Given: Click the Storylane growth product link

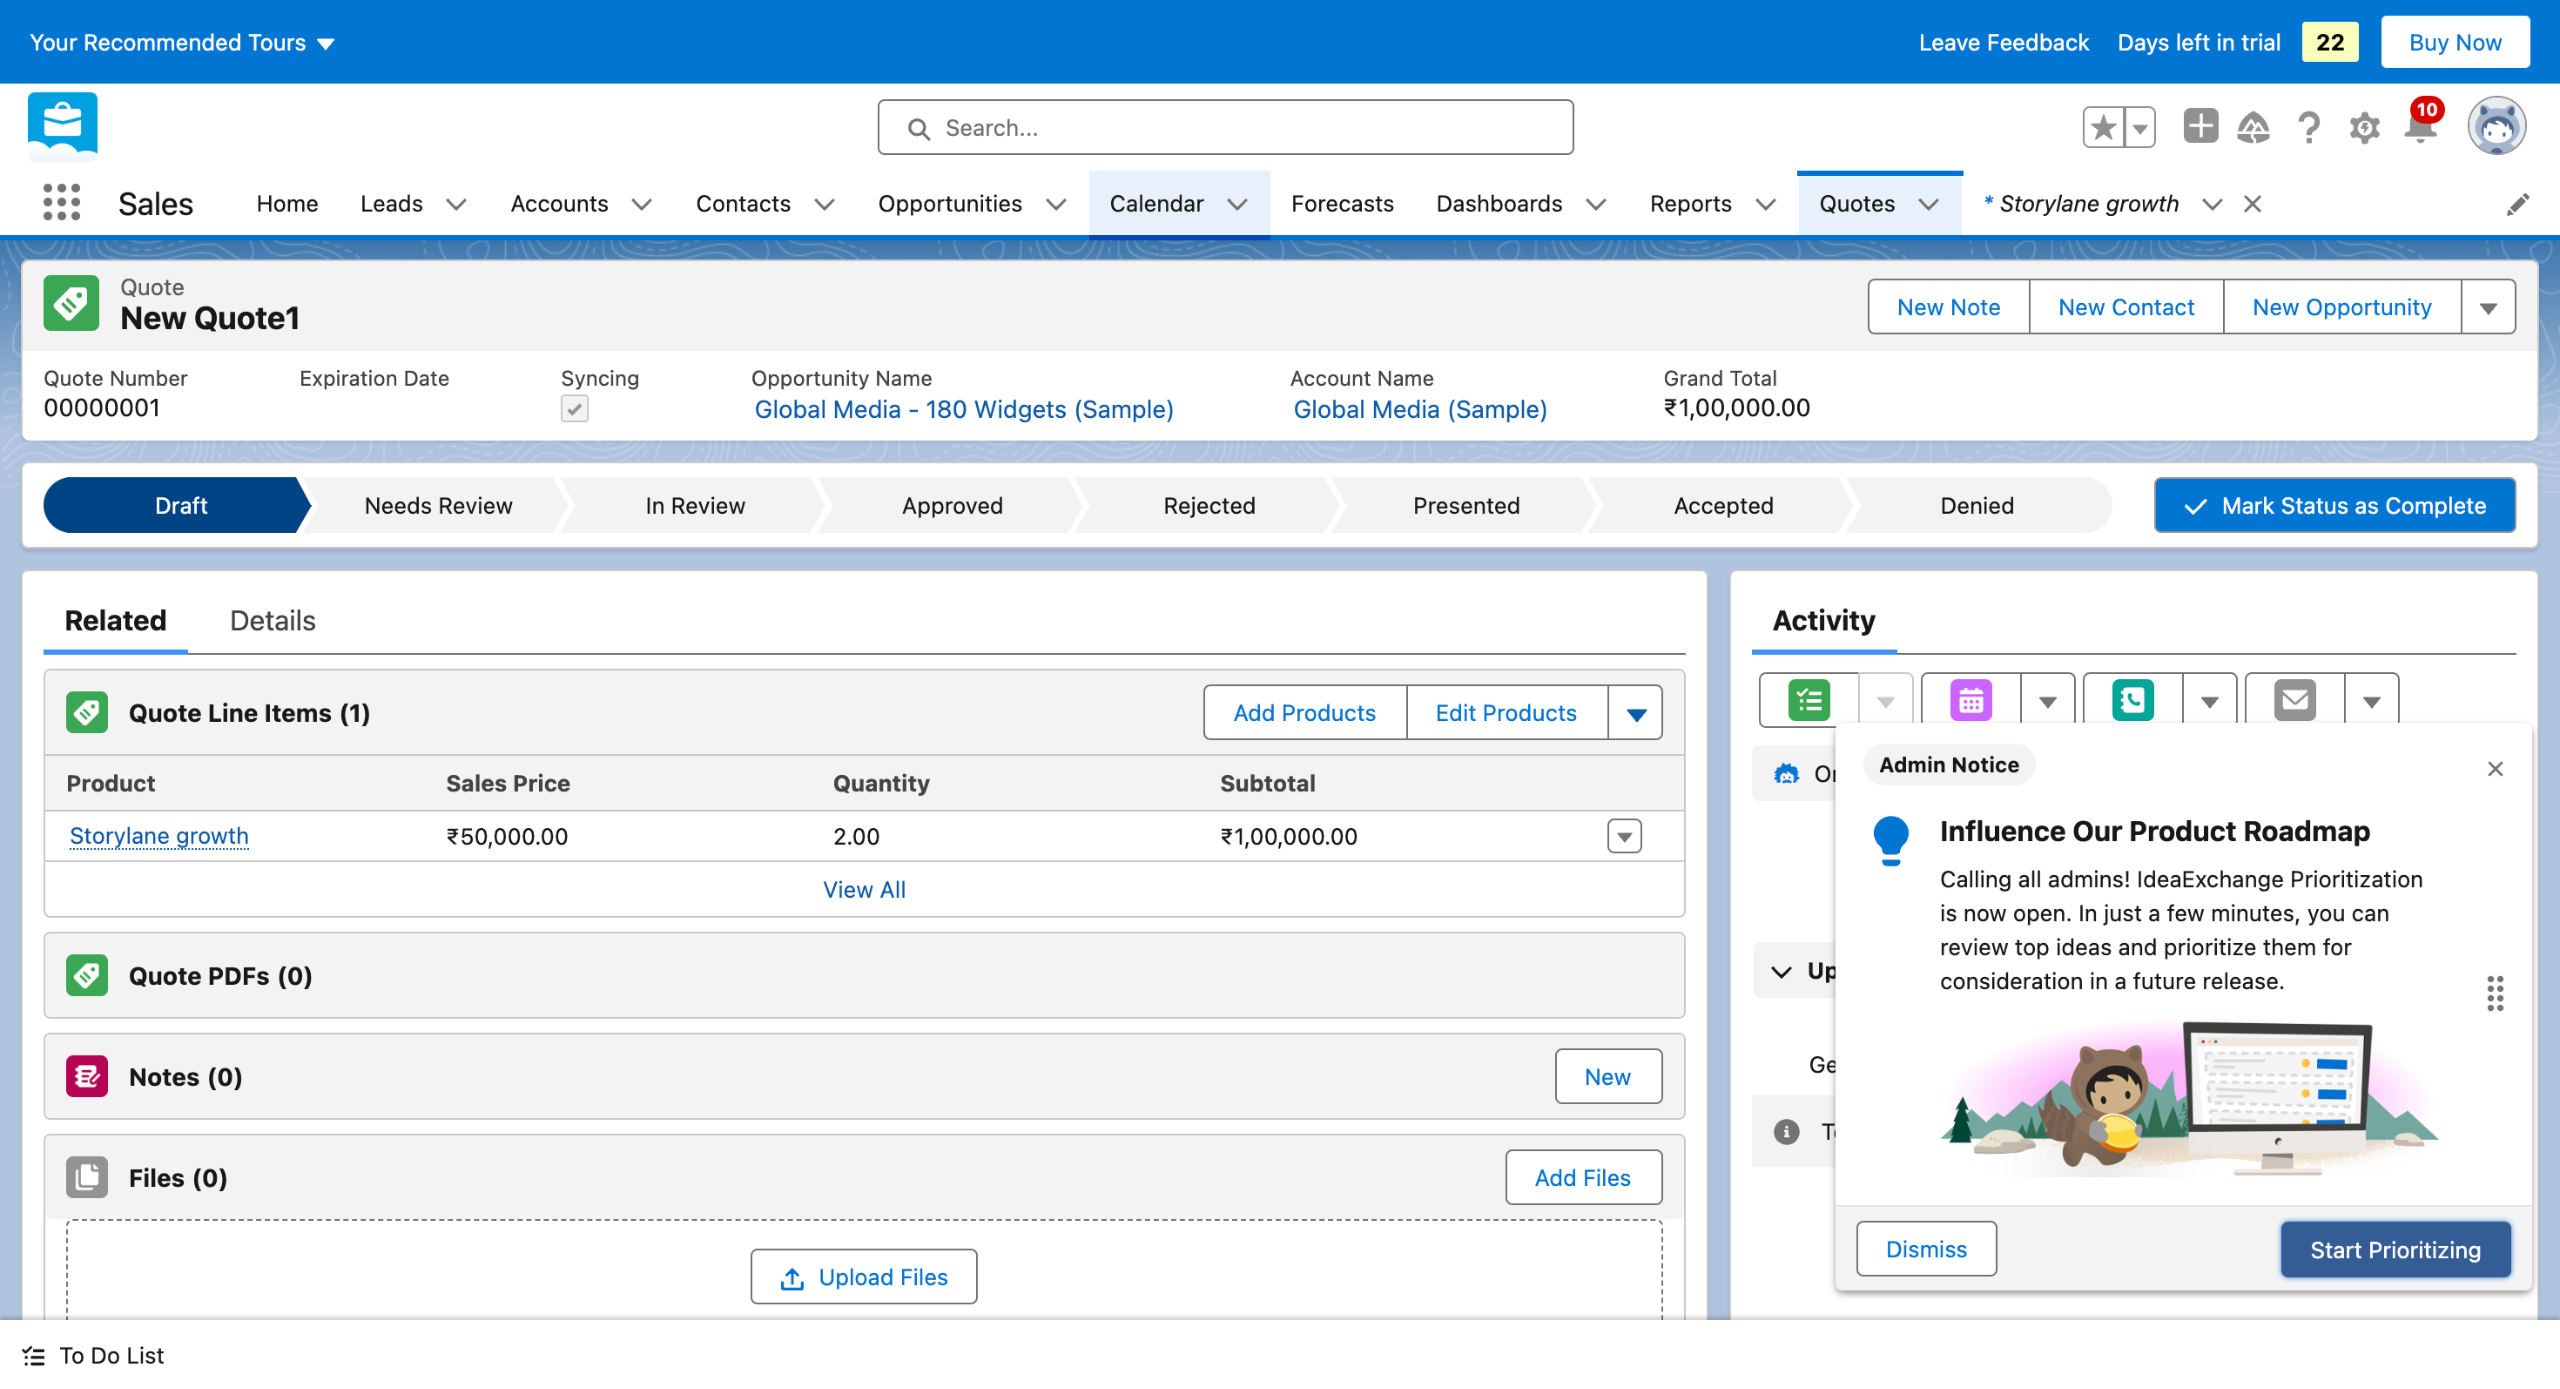Looking at the screenshot, I should click(159, 836).
